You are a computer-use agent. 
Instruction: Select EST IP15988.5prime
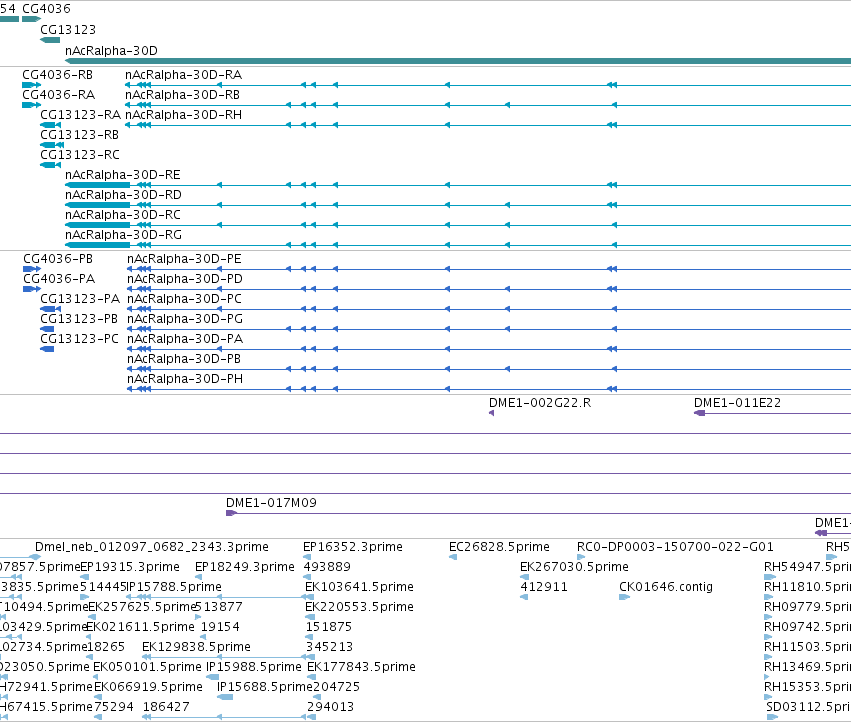coord(253,667)
